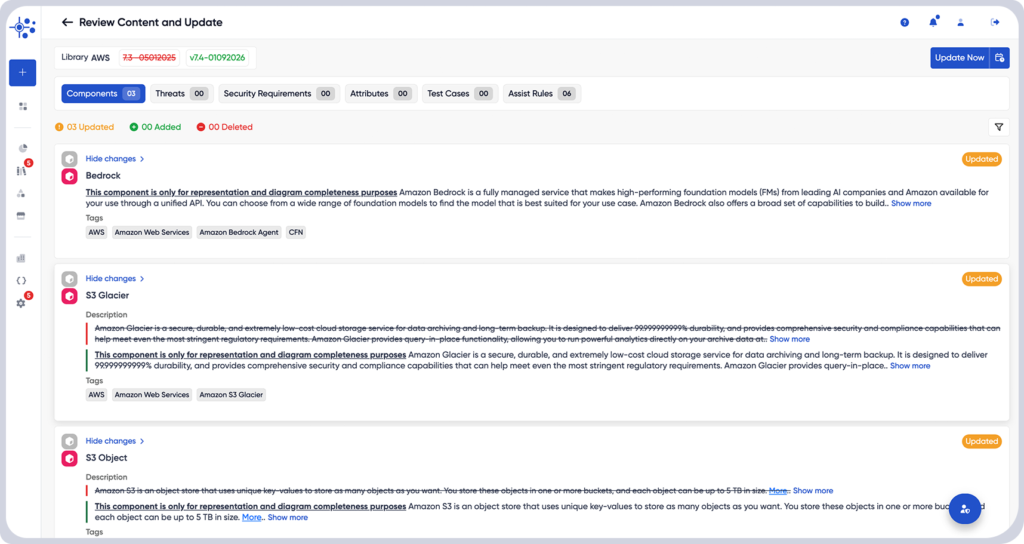The height and width of the screenshot is (544, 1024).
Task: Click the floating user-settings button at bottom right
Action: (x=965, y=509)
